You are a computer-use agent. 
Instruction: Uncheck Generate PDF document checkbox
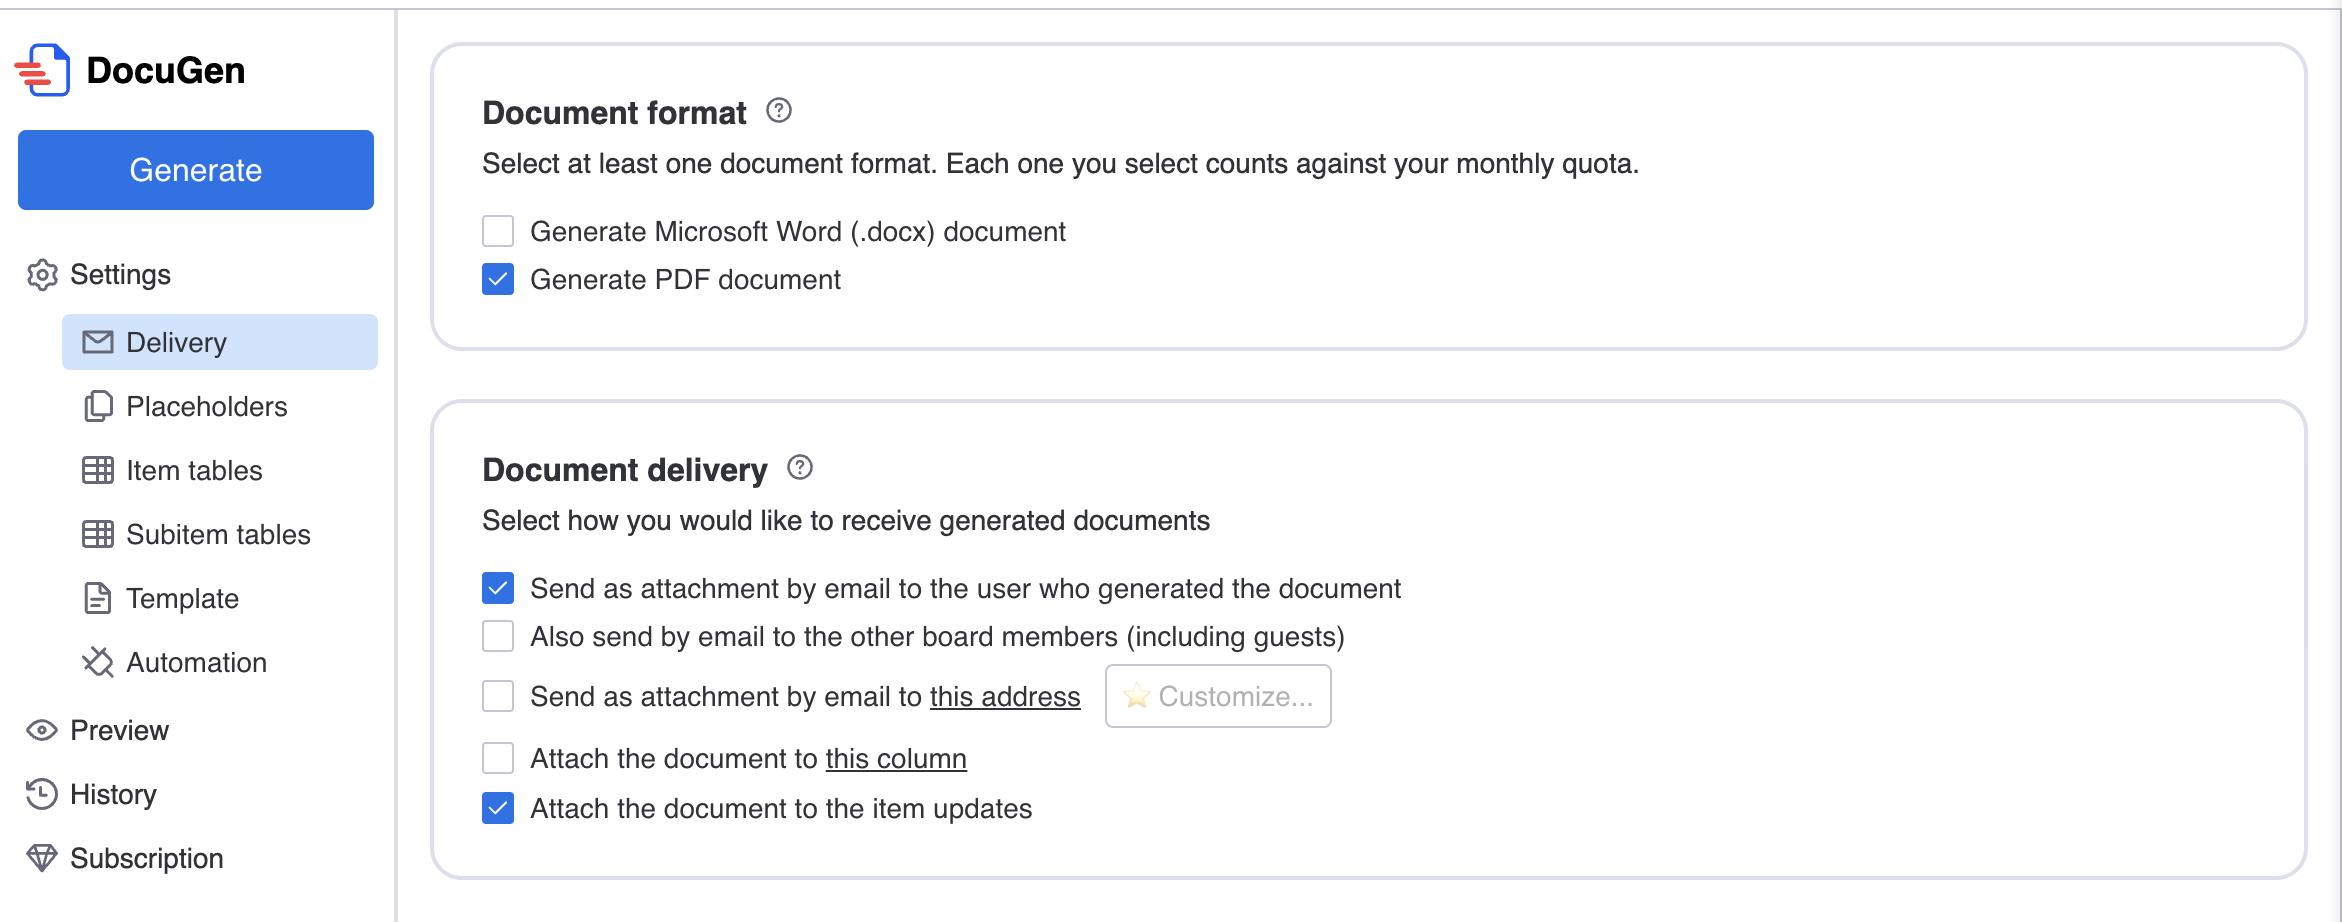coord(498,280)
